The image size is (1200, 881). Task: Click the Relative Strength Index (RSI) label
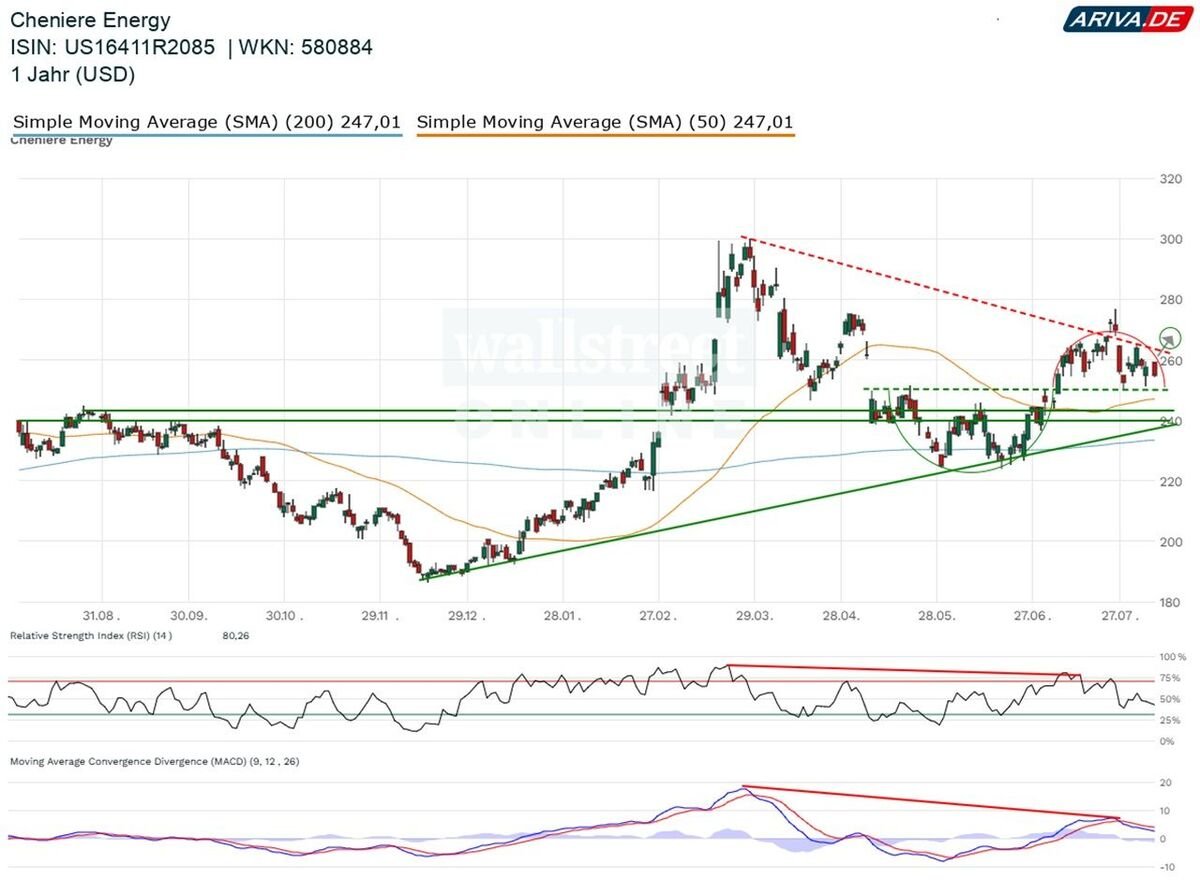click(90, 636)
